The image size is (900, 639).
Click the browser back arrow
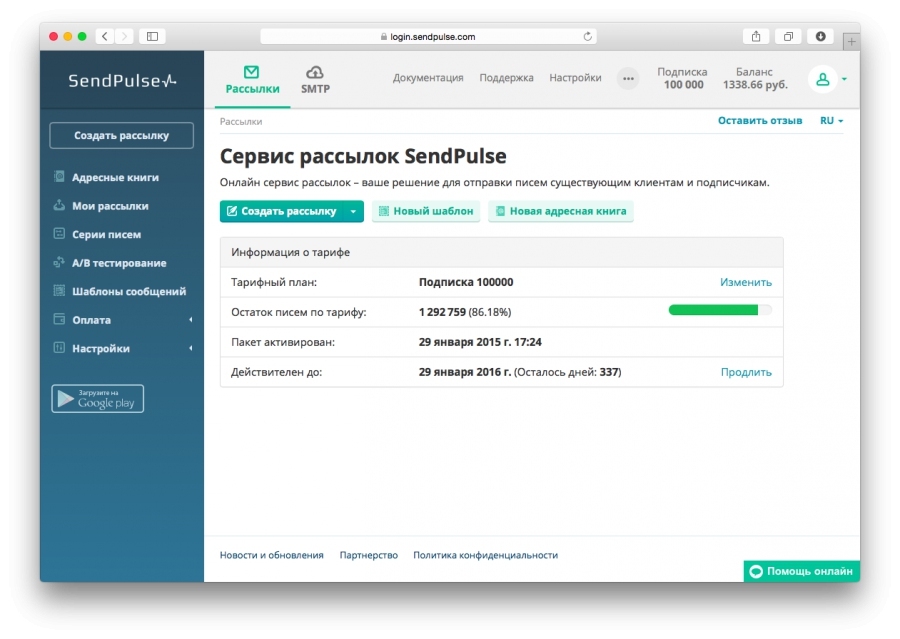tap(104, 37)
